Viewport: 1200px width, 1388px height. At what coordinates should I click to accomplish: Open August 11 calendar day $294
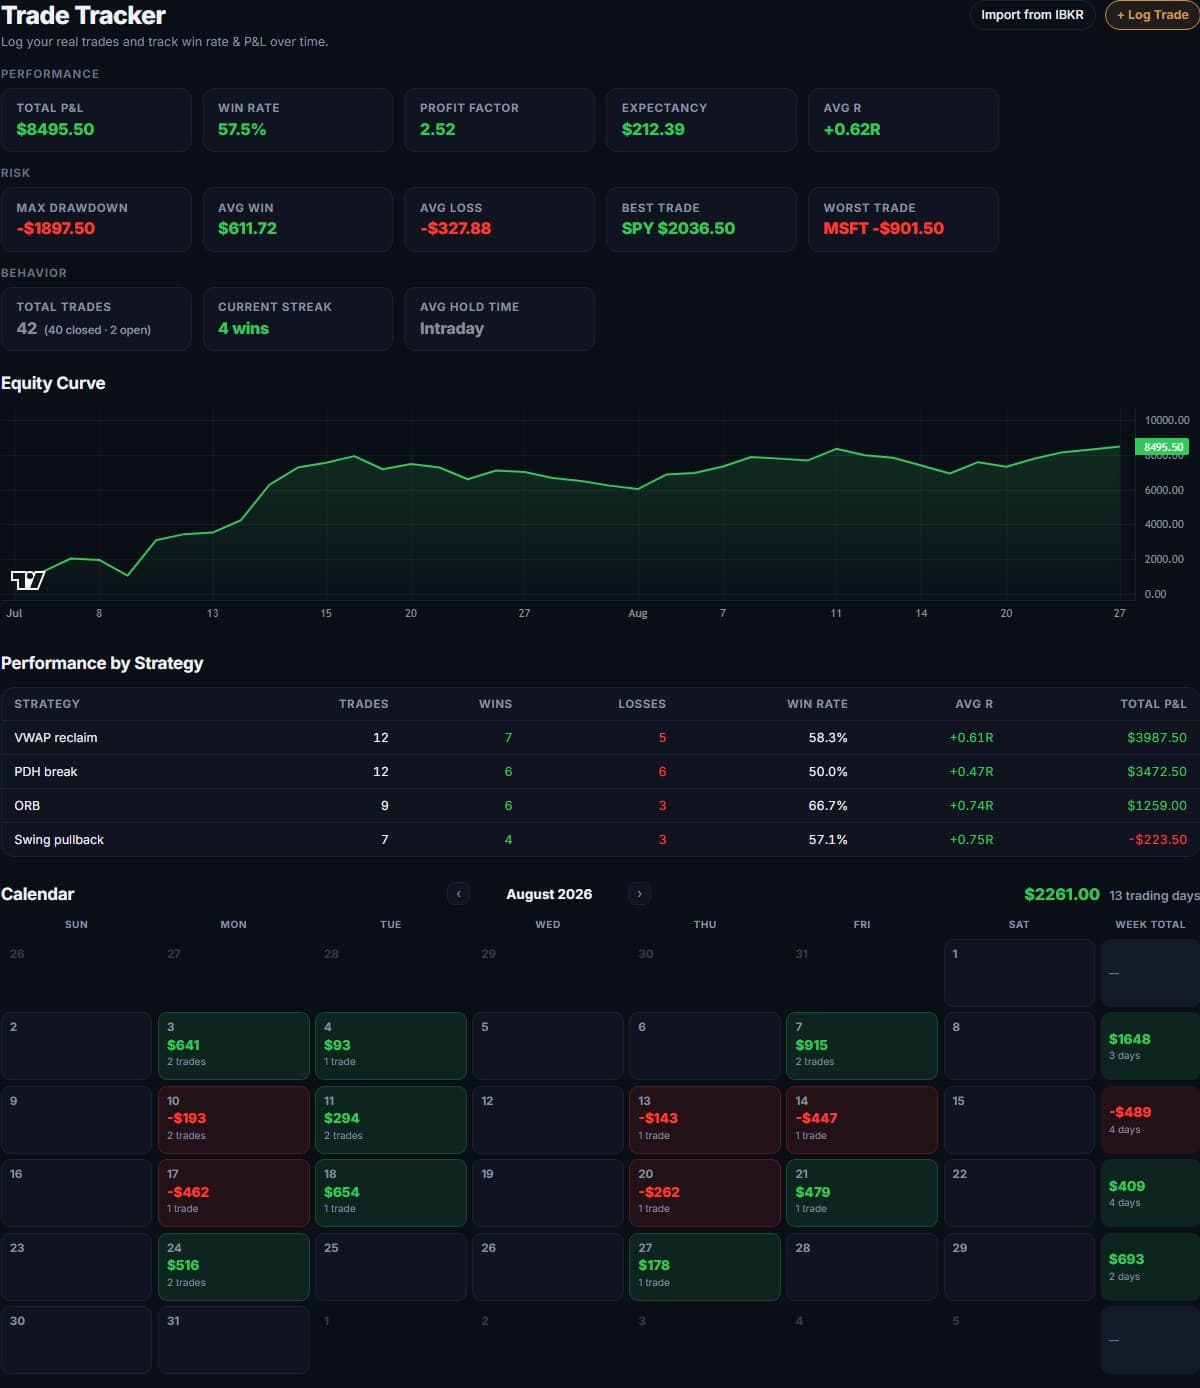pos(391,1120)
